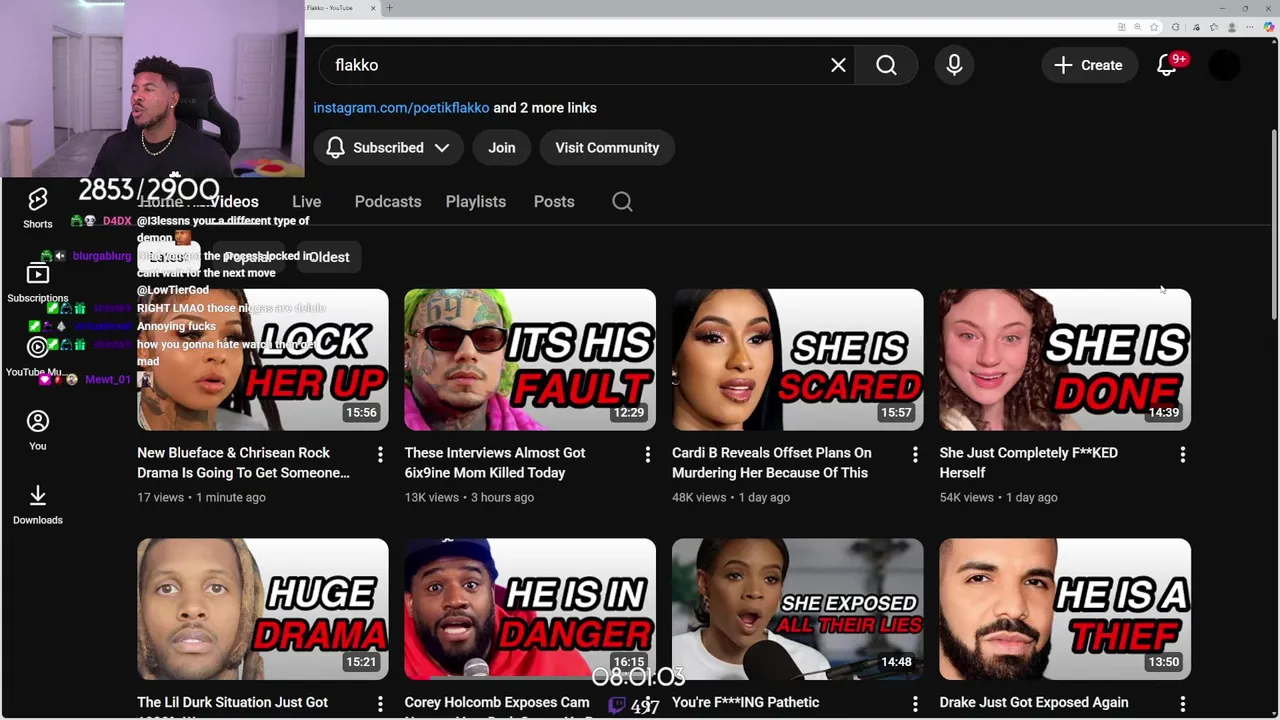Open 'The Lil Durk Situation Just Got' title
Viewport: 1280px width, 720px height.
tap(232, 703)
